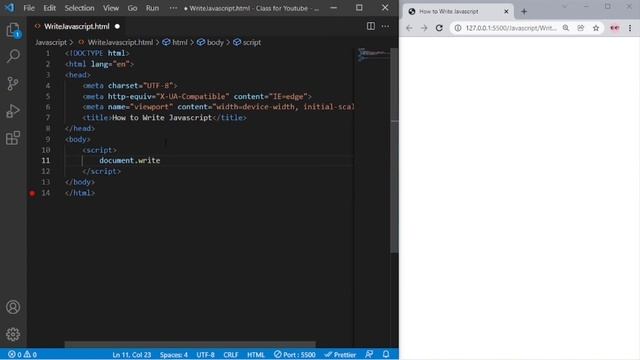The image size is (640, 360).
Task: Go to line via Ln 11, Col 23
Action: [x=131, y=354]
